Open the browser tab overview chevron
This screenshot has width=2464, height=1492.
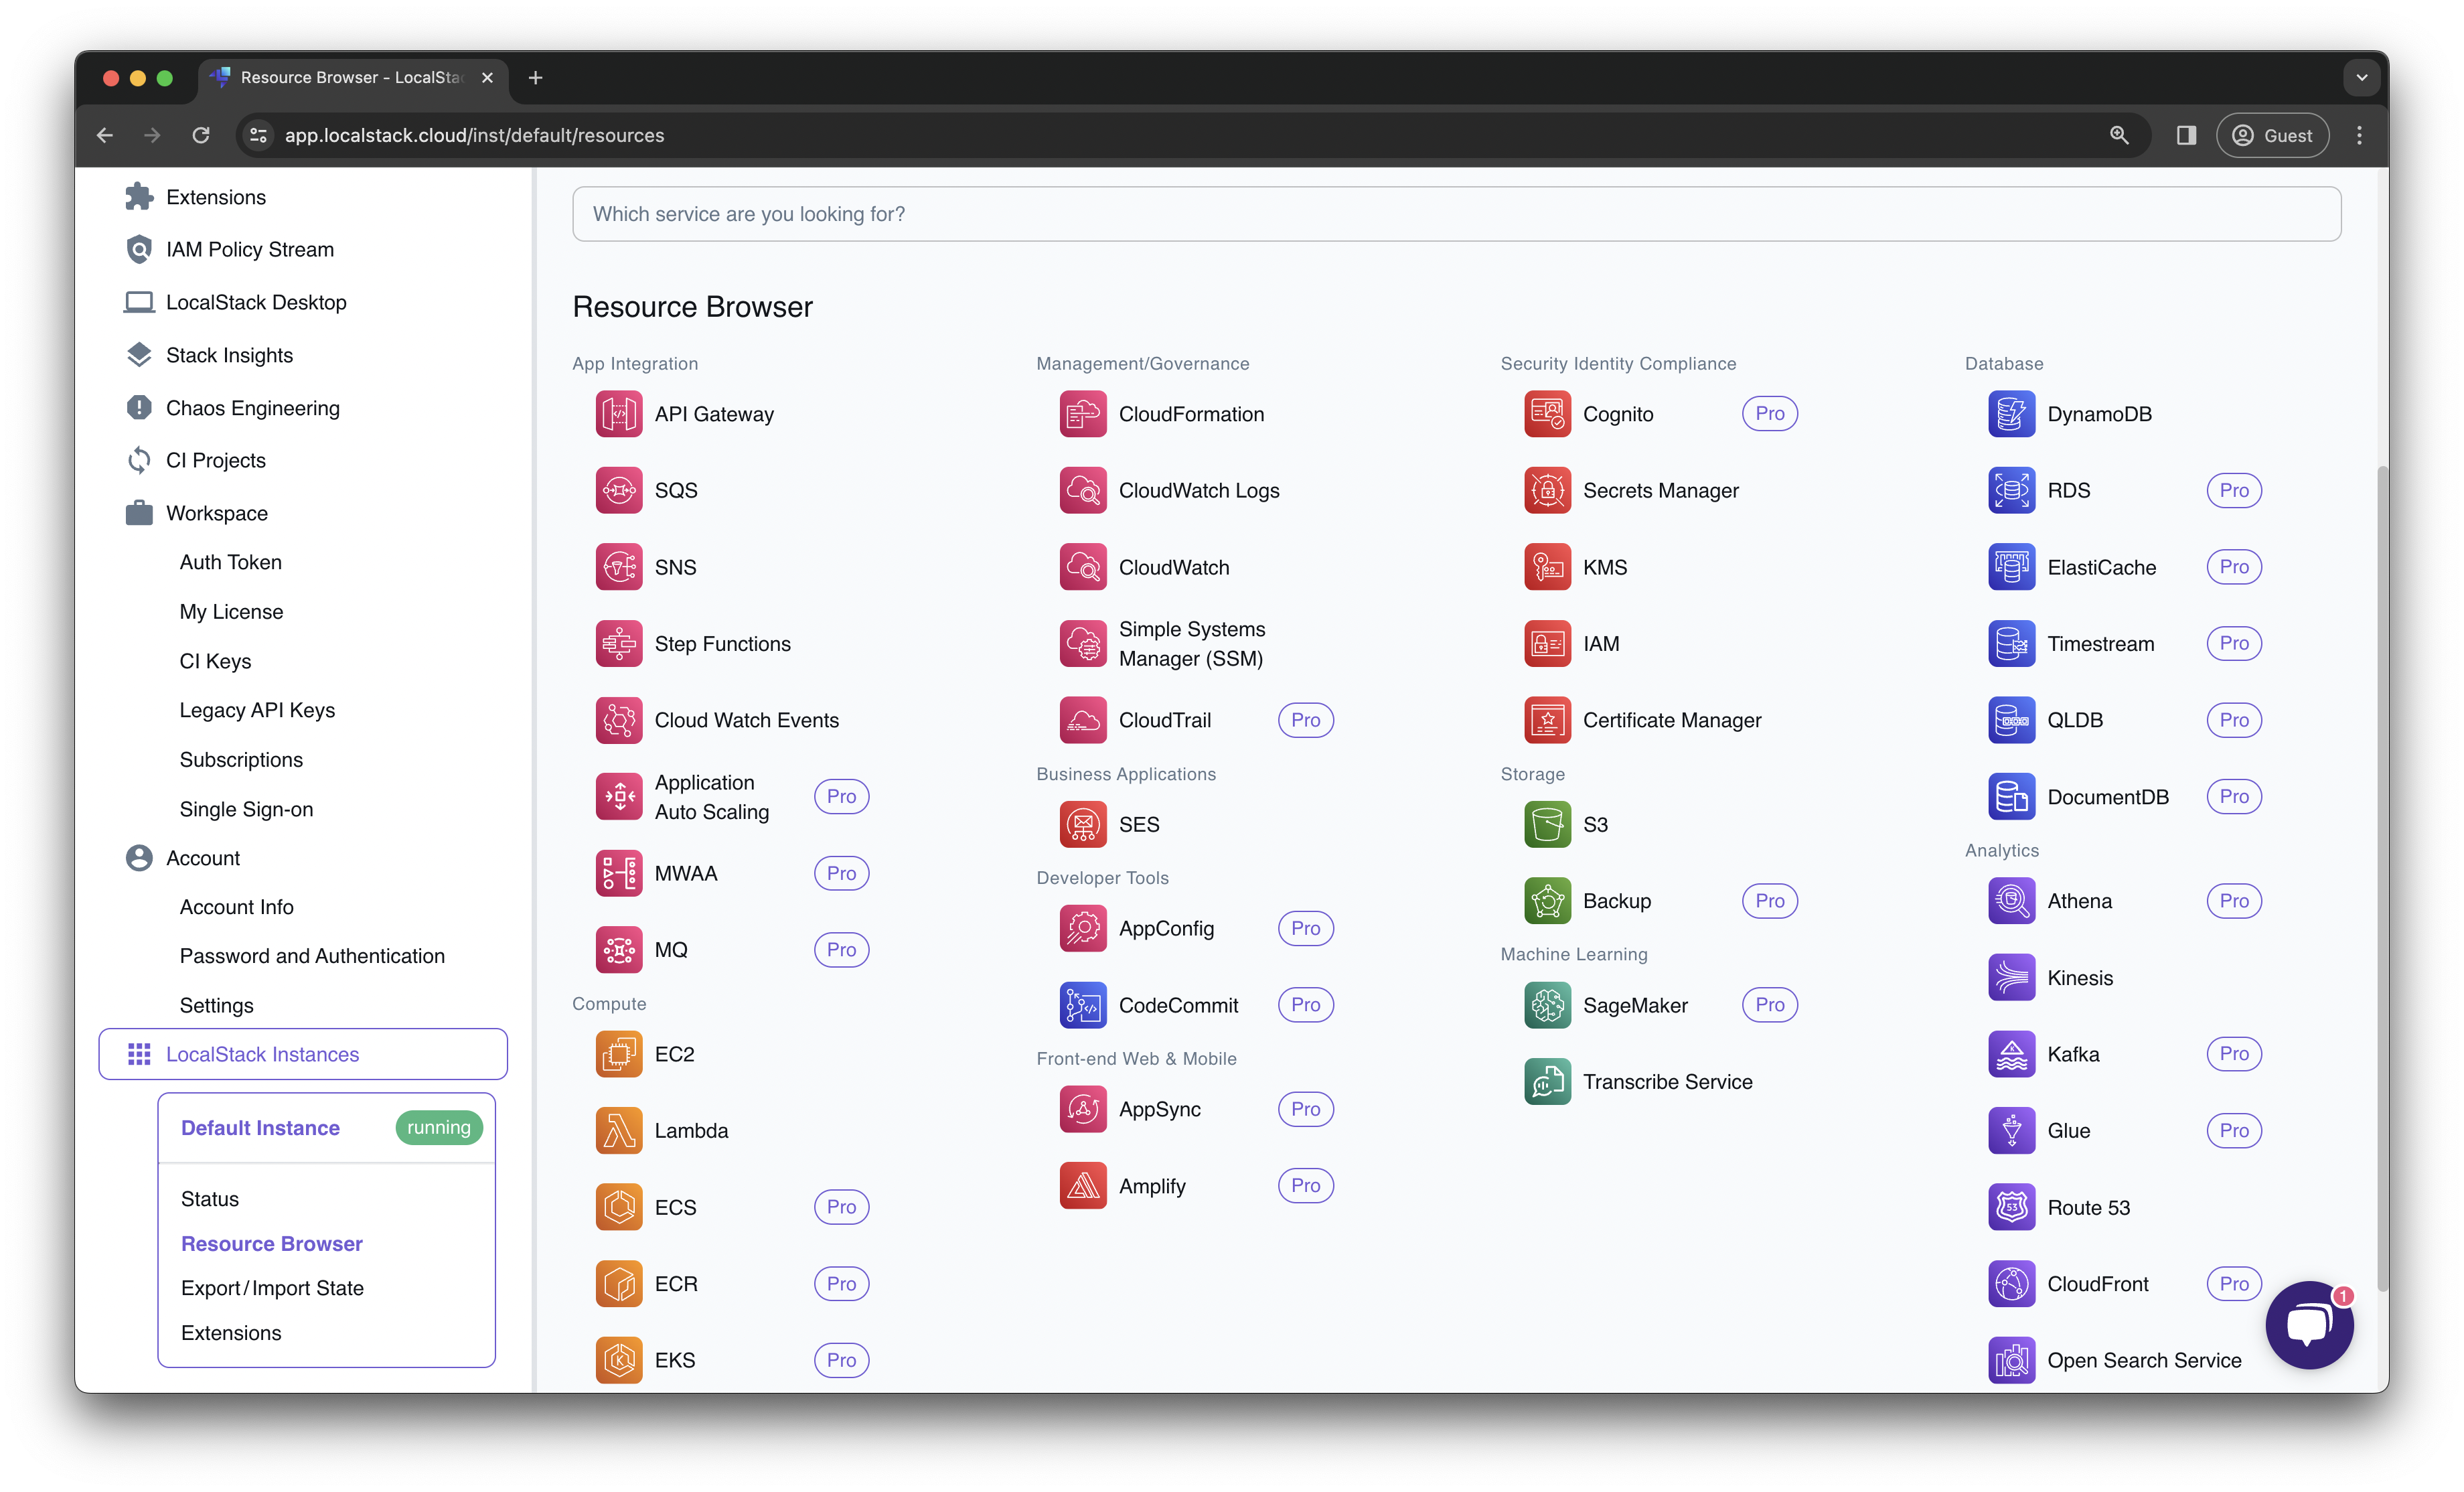(x=2362, y=77)
